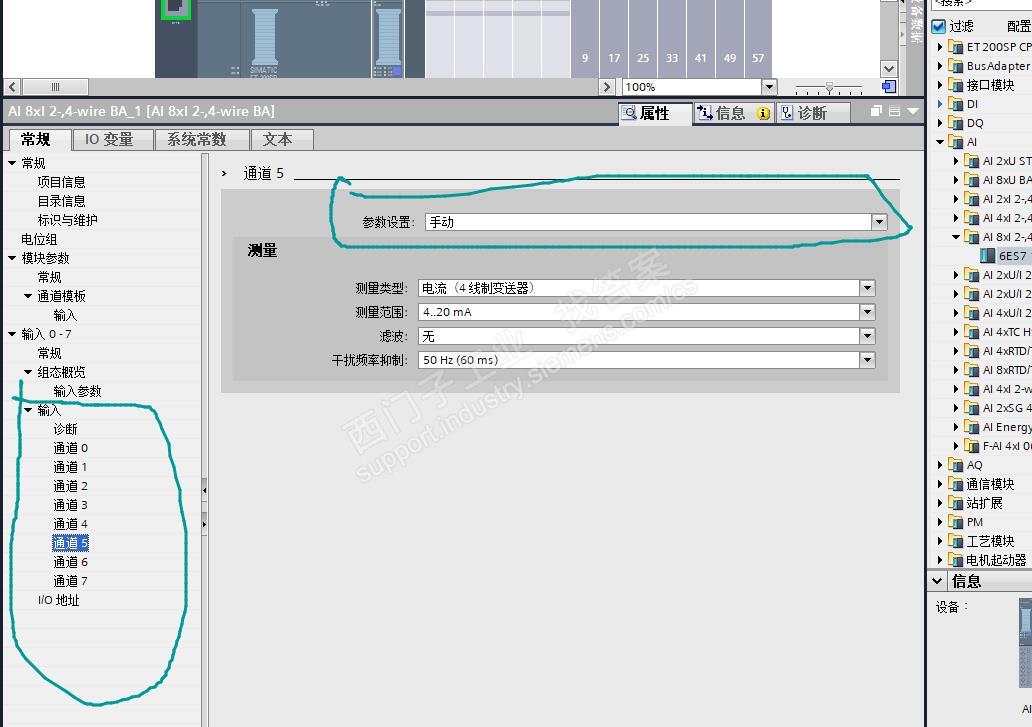Collapse the AI catalog folder arrow
This screenshot has height=727, width=1032.
(x=940, y=142)
